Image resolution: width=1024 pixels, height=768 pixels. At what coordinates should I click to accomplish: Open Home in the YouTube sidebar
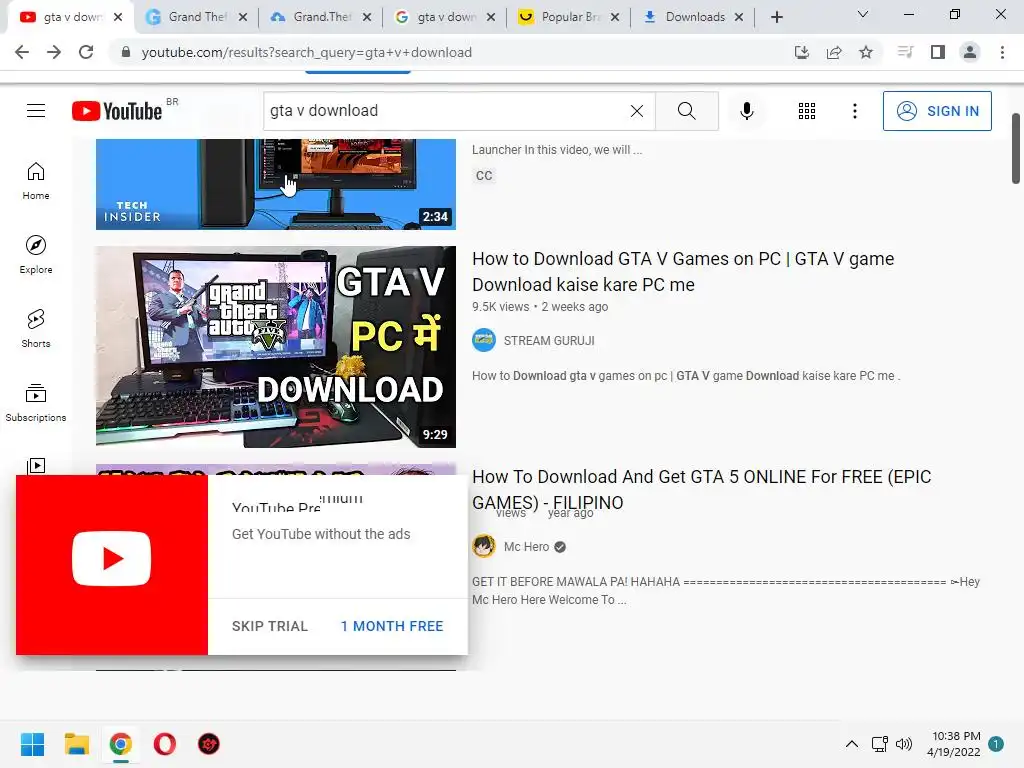tap(36, 181)
